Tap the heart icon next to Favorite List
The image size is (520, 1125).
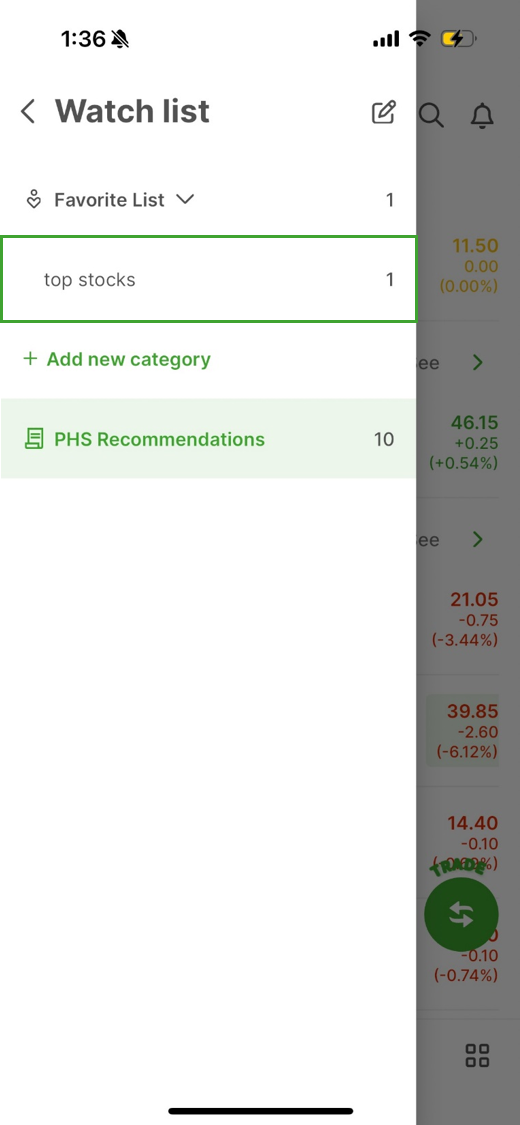34,199
